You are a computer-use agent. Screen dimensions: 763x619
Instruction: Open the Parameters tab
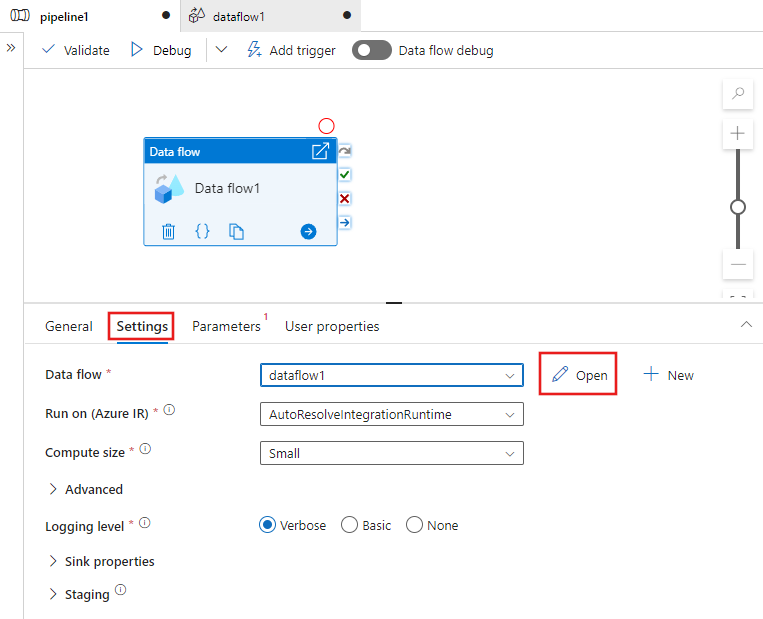tap(226, 327)
